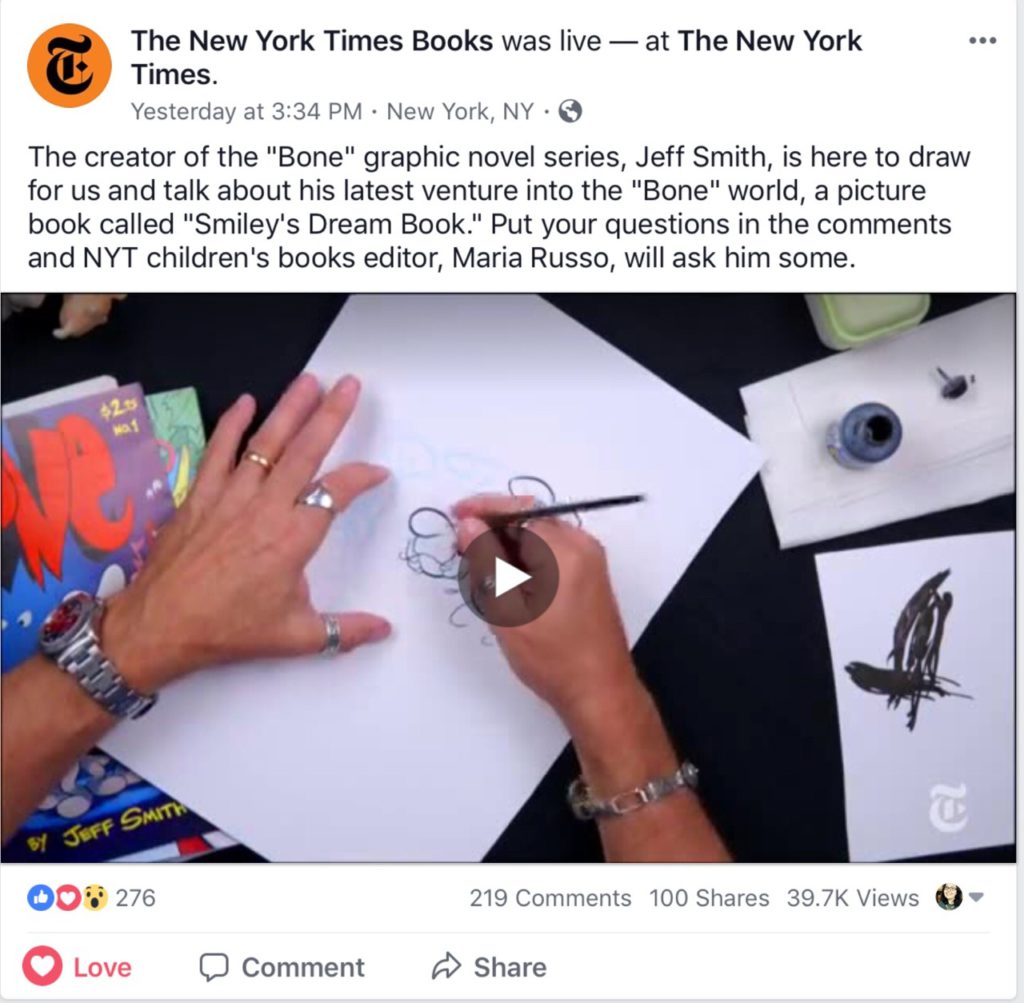Click the Yesterday at 3:34 PM timestamp
1024x1003 pixels.
tap(246, 112)
